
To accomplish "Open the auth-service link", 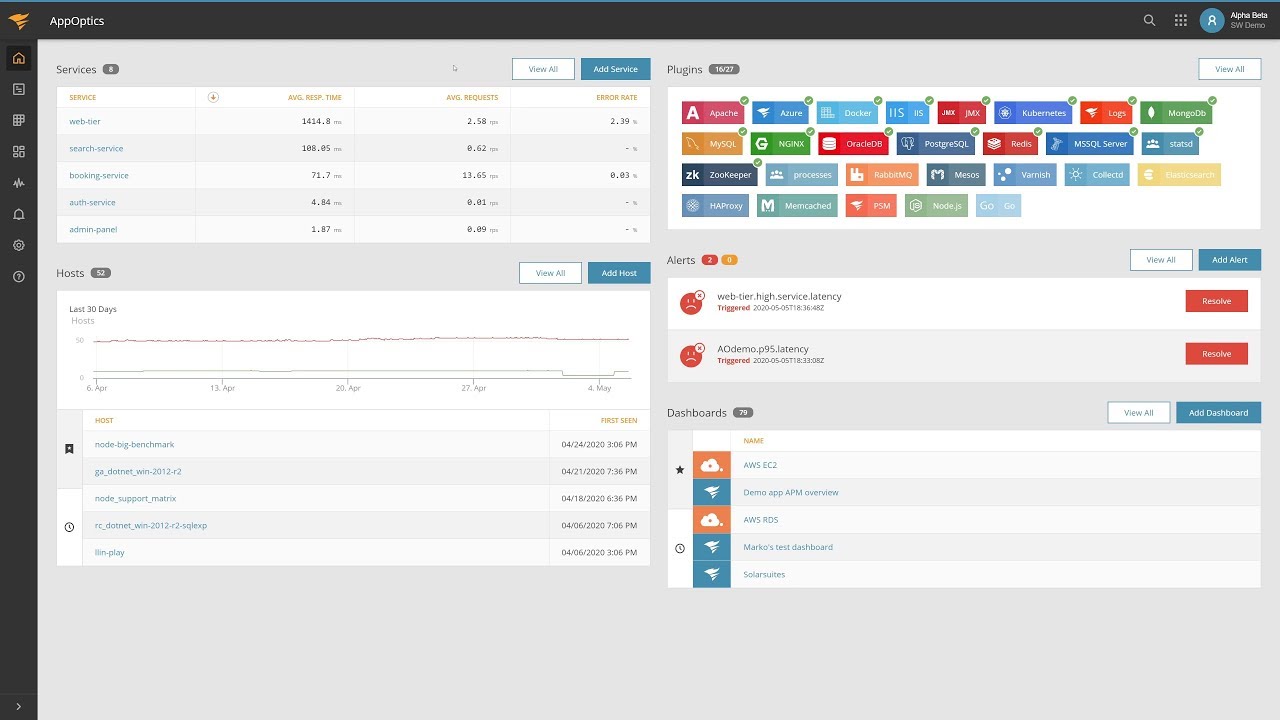I will 92,202.
